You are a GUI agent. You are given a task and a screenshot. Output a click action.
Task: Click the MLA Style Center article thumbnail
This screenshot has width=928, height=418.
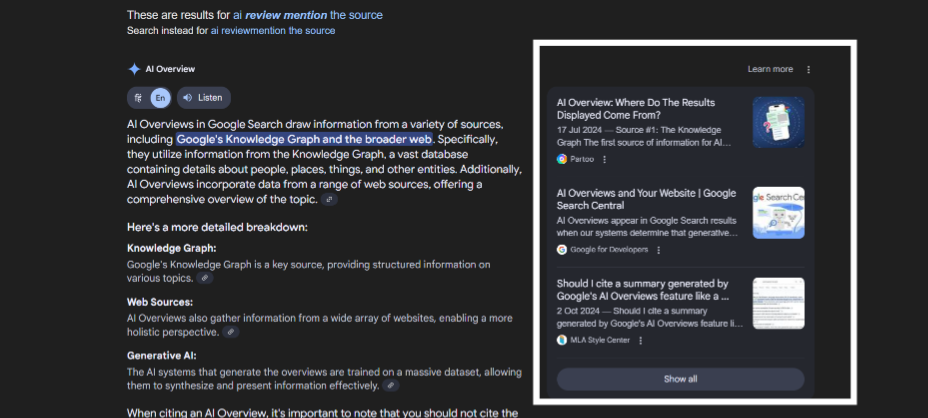[778, 303]
